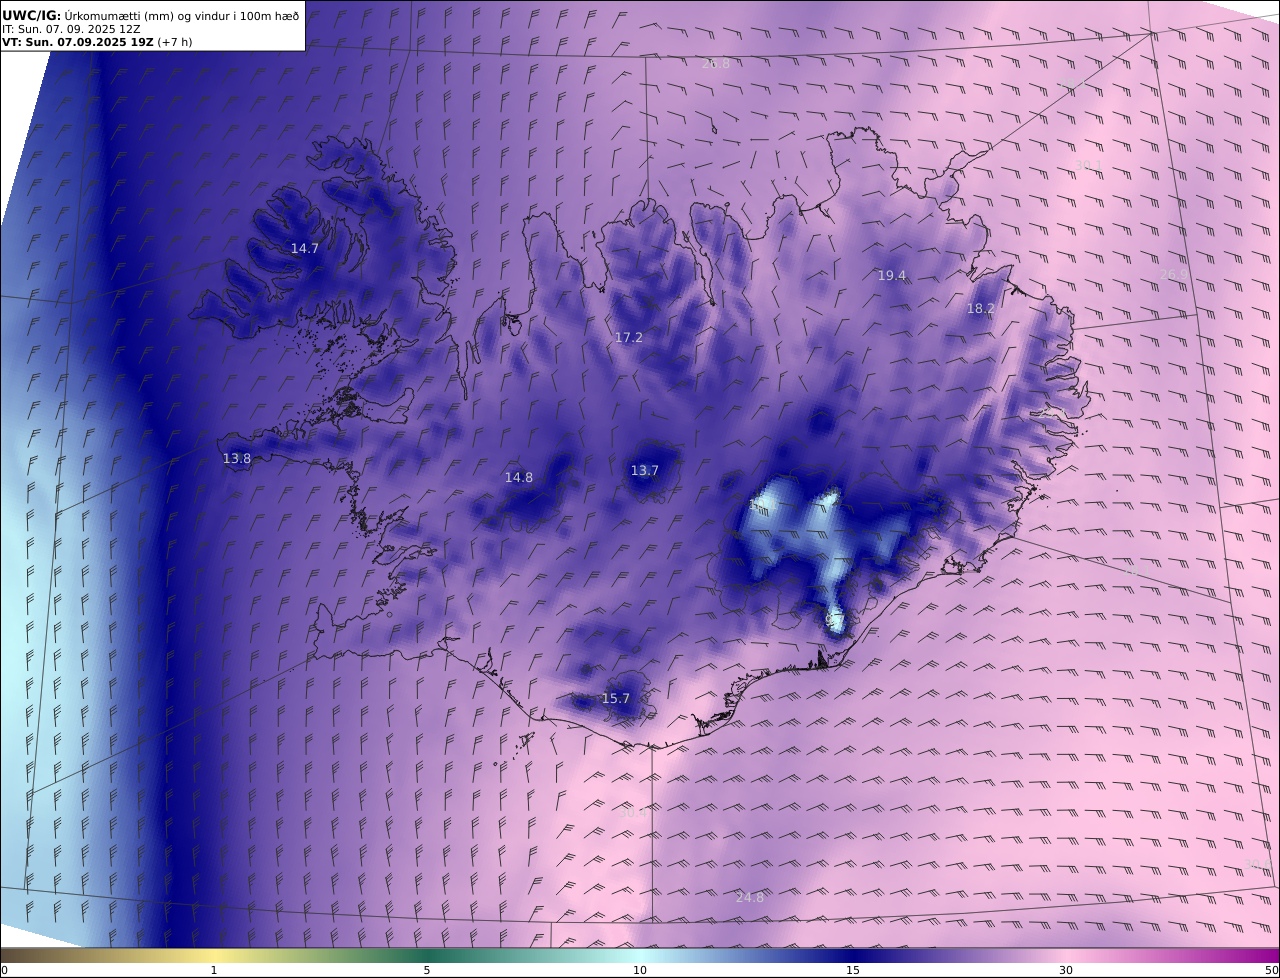Select the '5' tick label on the color scale

tap(427, 970)
